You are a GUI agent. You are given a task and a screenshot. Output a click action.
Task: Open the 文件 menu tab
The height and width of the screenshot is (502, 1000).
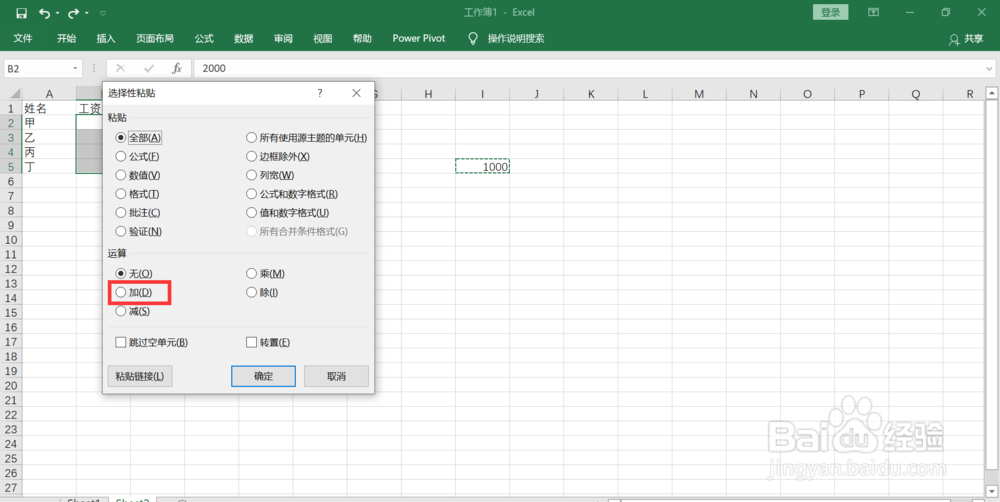point(23,38)
